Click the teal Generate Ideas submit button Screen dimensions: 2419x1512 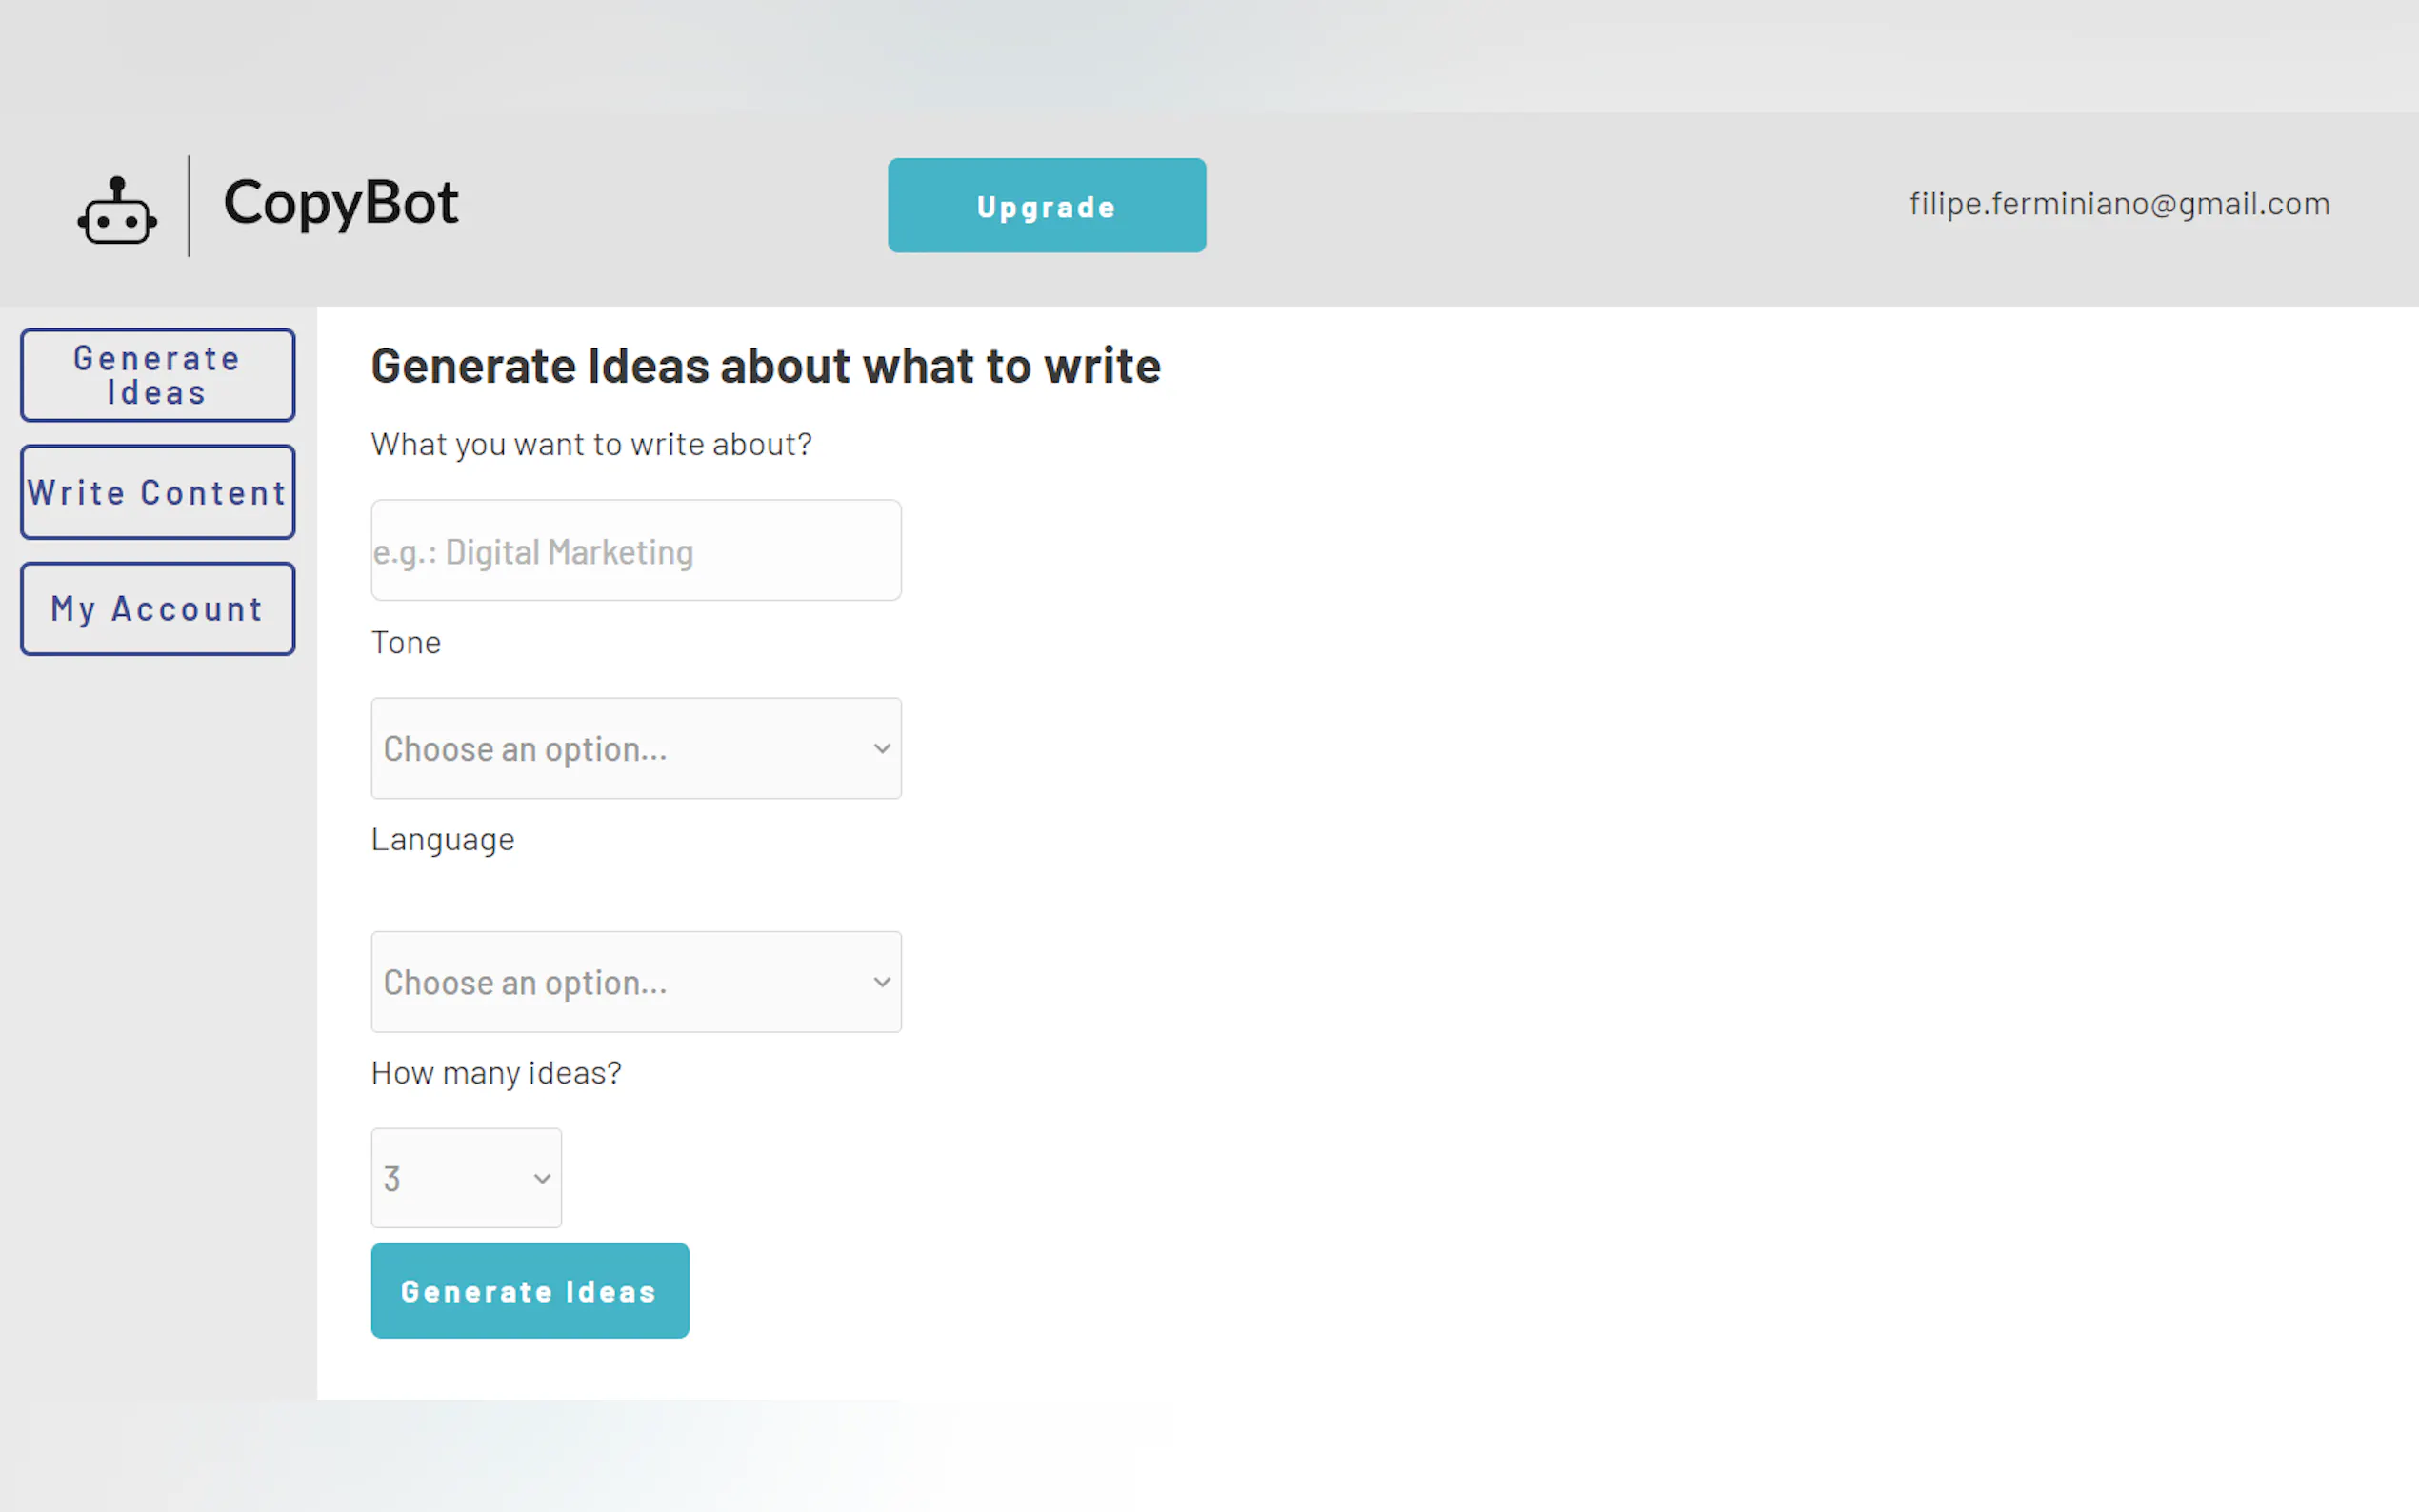point(529,1291)
